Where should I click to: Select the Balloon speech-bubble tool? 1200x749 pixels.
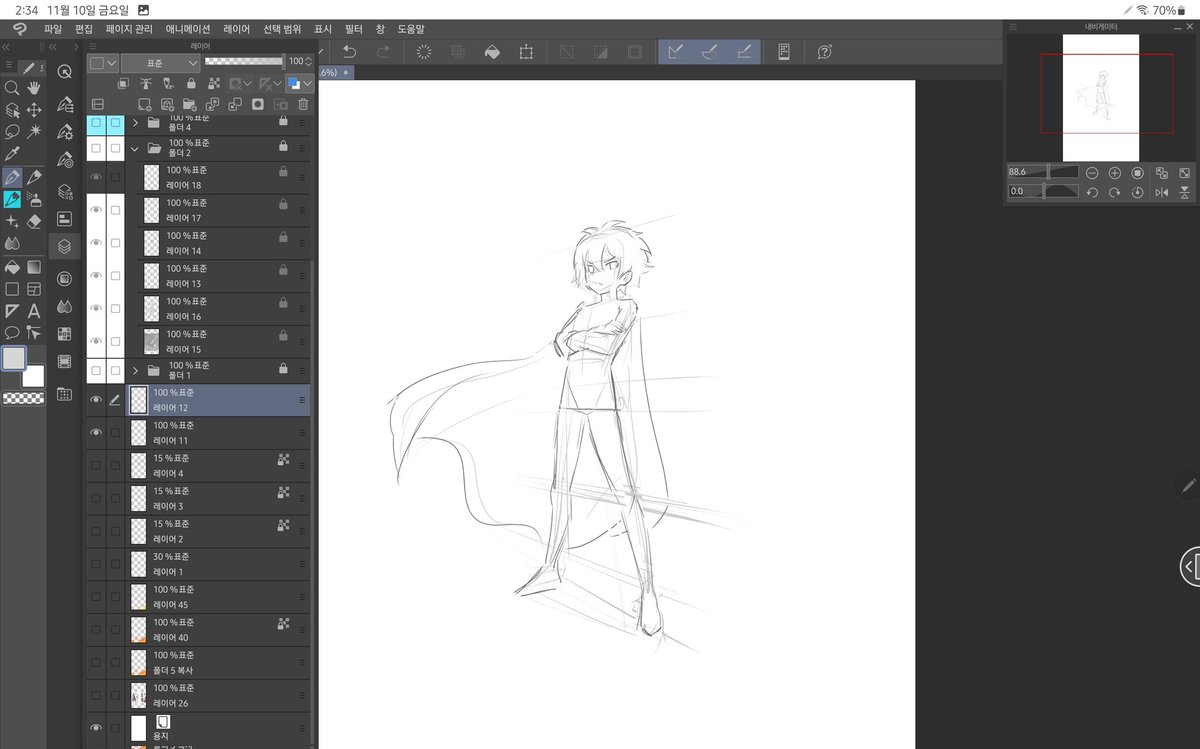[12, 333]
